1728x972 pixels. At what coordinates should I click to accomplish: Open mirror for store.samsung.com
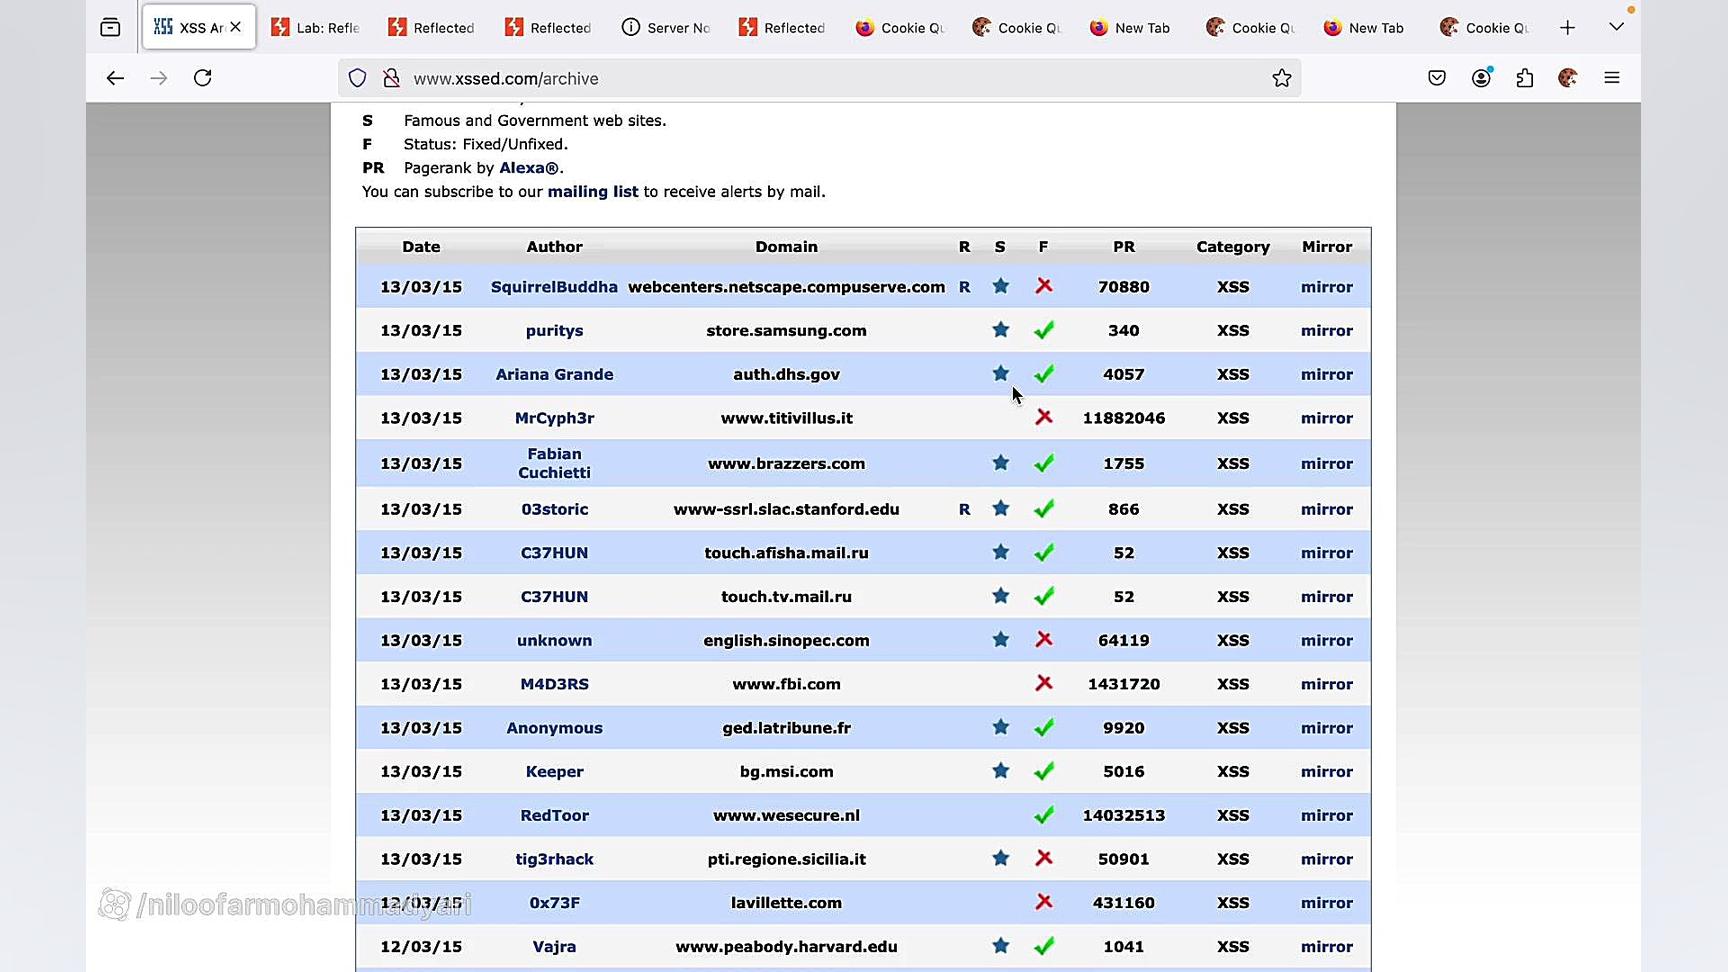1326,331
